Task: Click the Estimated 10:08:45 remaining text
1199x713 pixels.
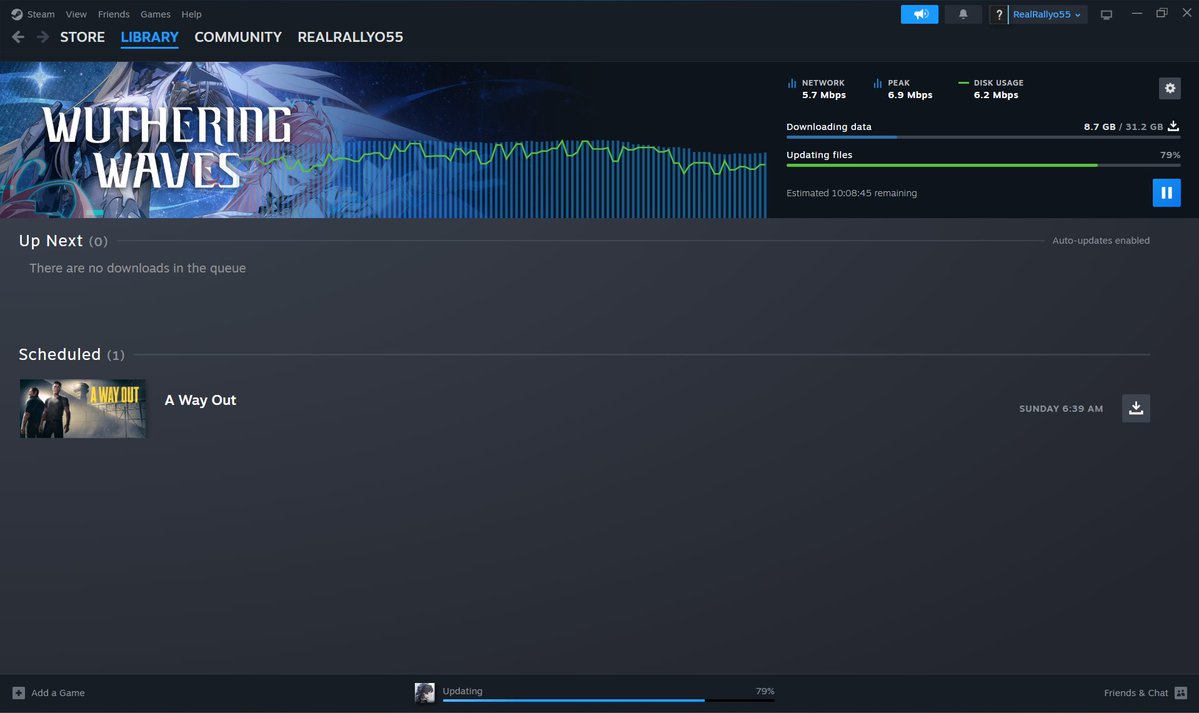Action: click(851, 193)
